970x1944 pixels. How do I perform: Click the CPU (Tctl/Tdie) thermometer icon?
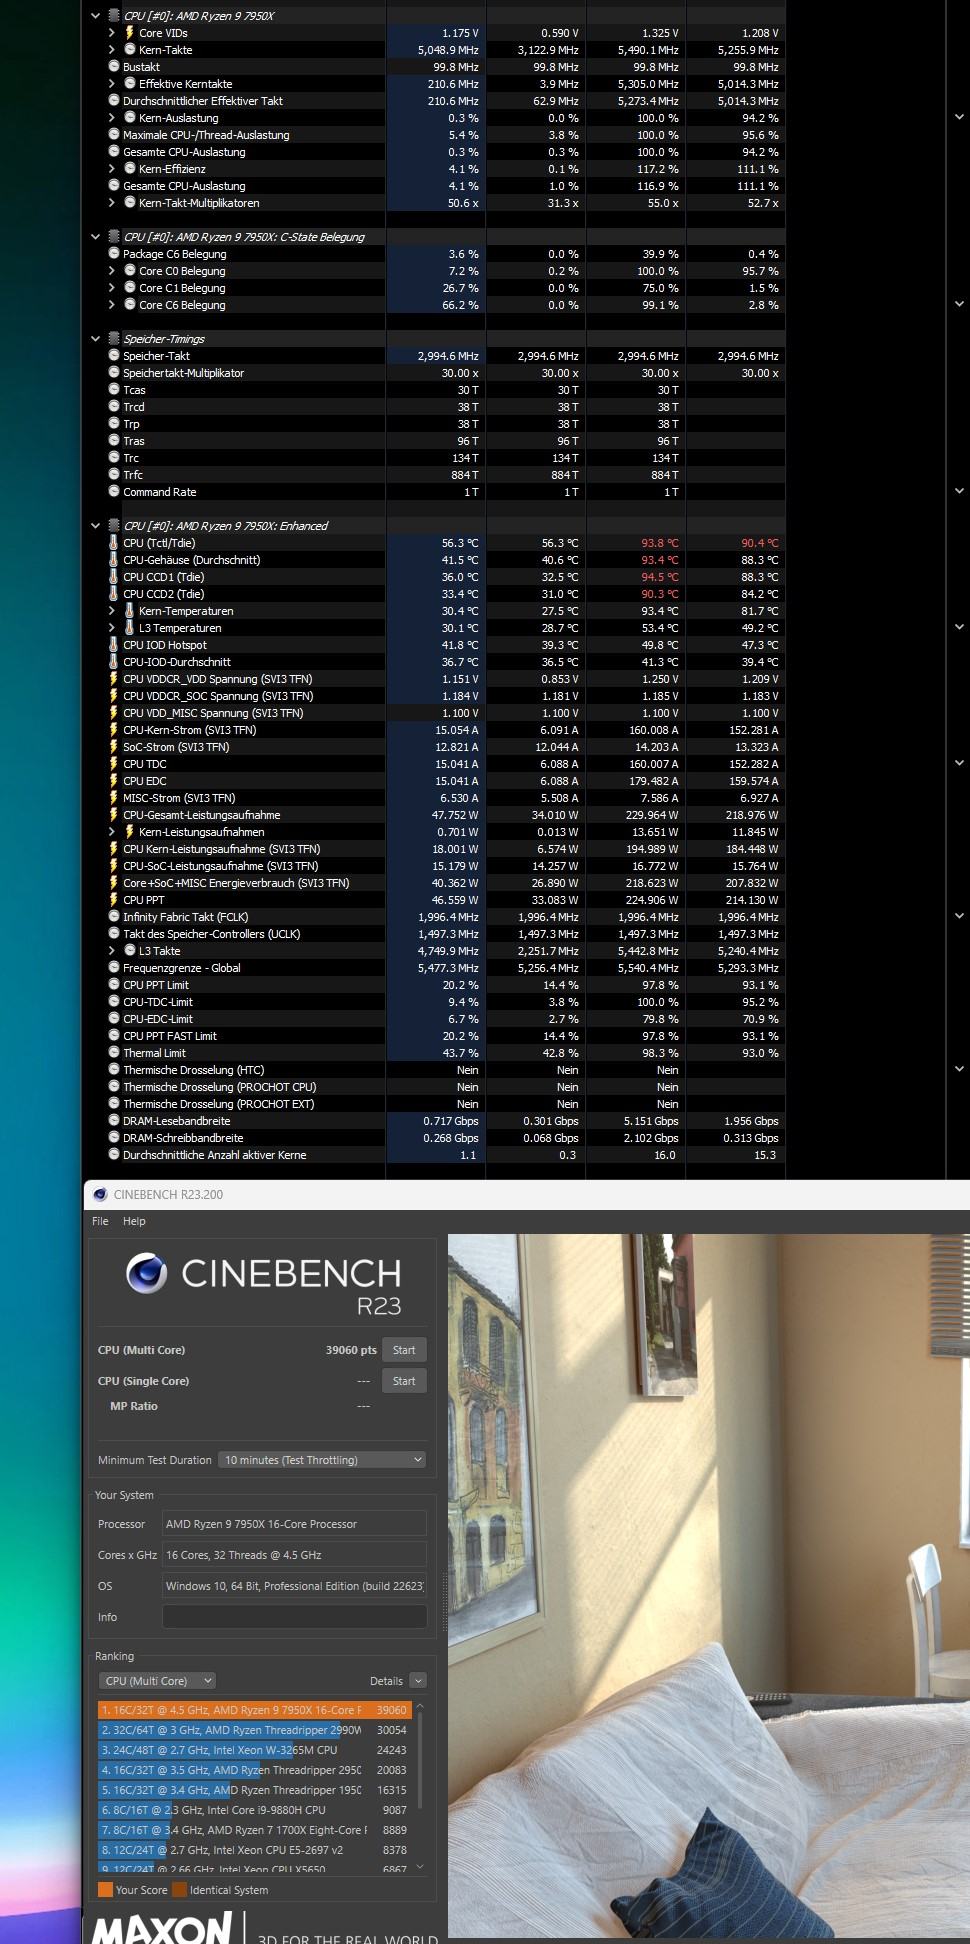[x=114, y=543]
